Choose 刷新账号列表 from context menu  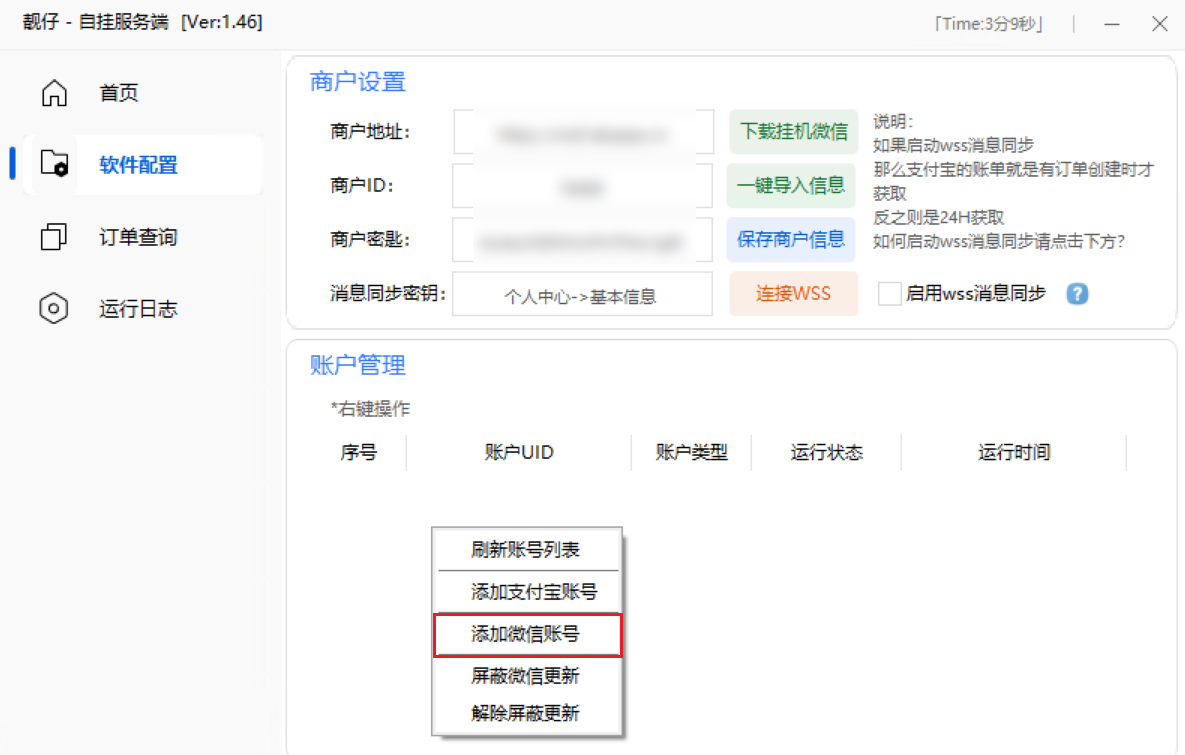coord(527,549)
